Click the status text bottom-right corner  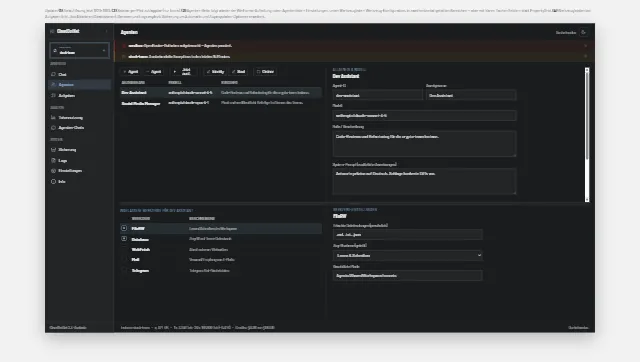tap(578, 327)
